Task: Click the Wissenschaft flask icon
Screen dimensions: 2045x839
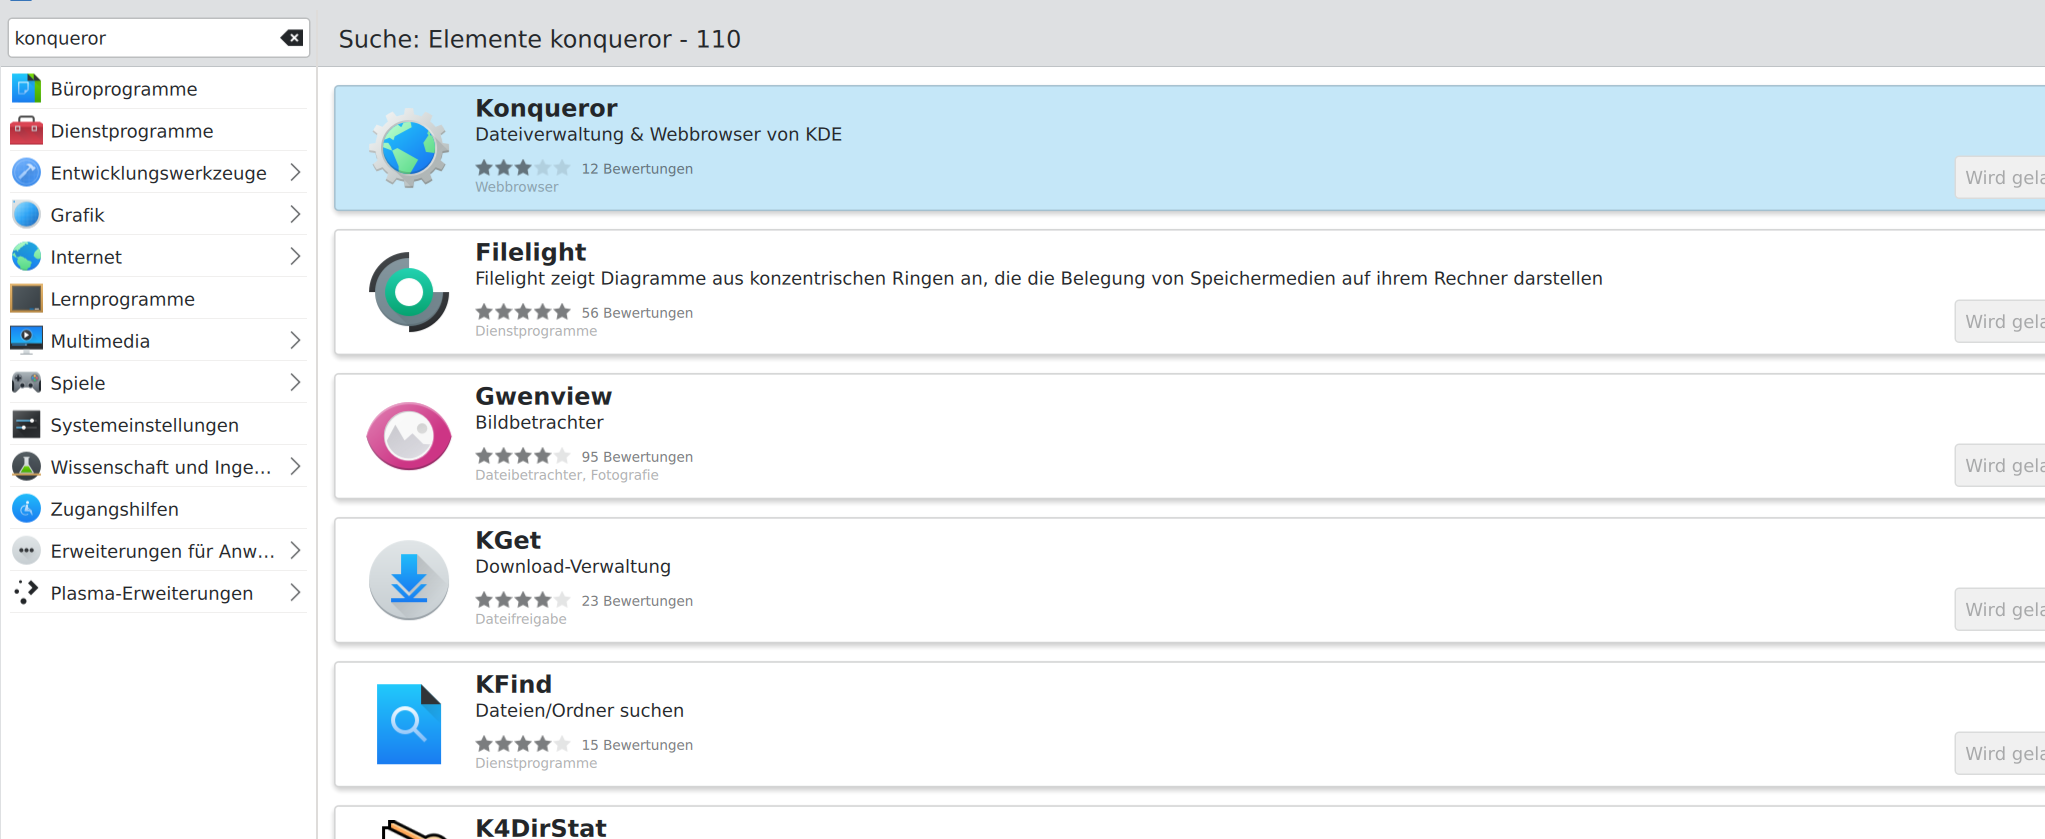Action: pos(26,467)
